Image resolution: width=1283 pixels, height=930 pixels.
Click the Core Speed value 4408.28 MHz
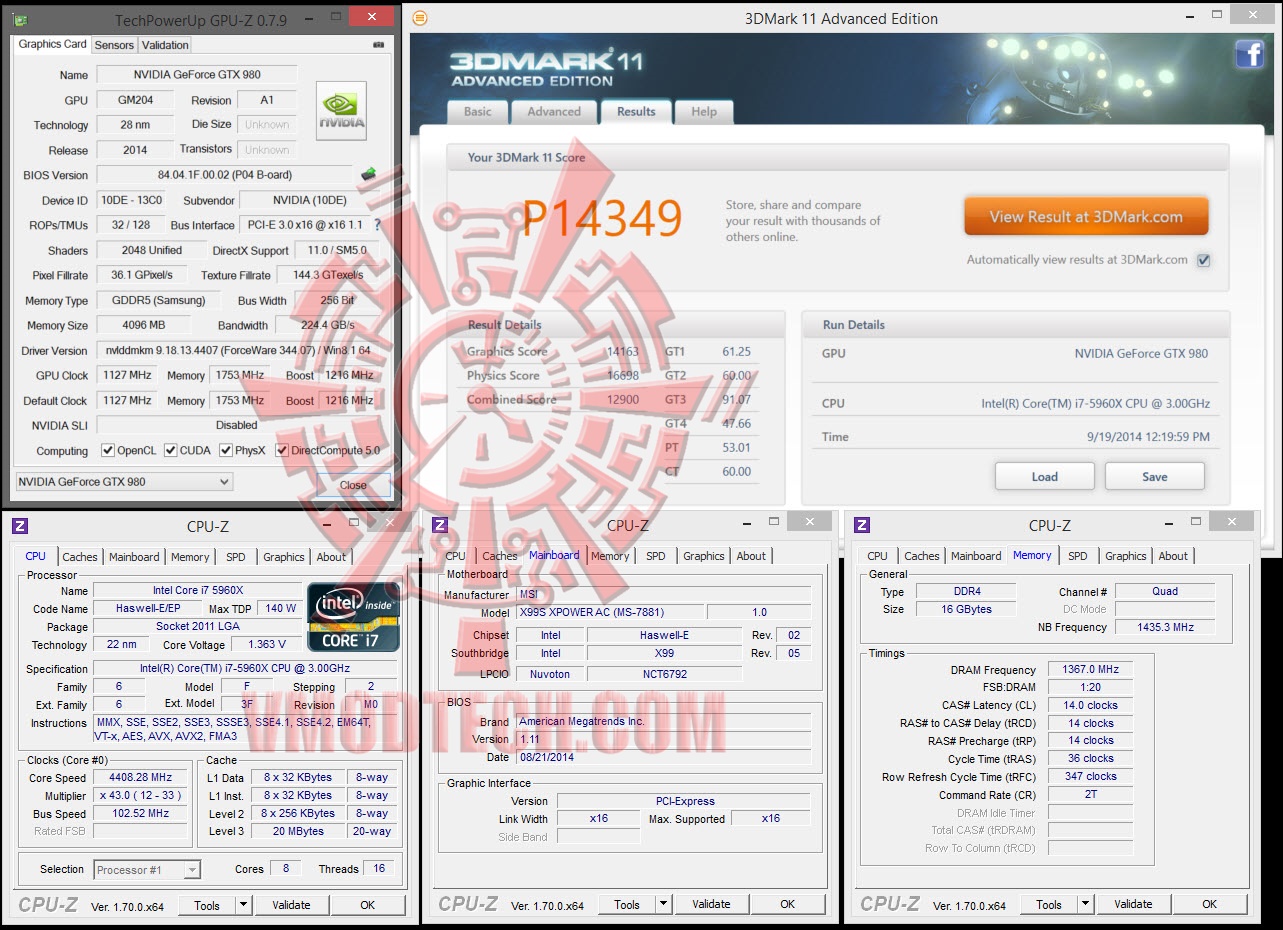click(x=142, y=777)
